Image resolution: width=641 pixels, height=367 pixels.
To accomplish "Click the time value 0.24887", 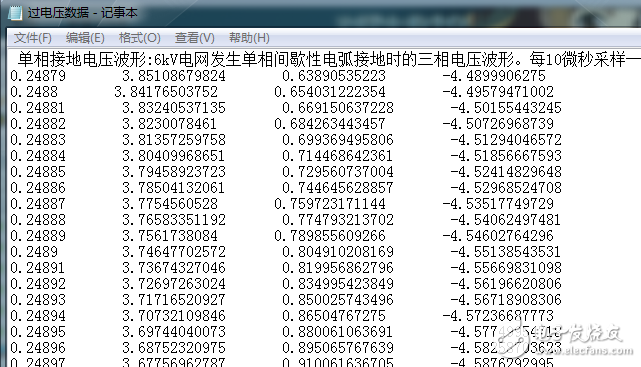I will (x=38, y=204).
